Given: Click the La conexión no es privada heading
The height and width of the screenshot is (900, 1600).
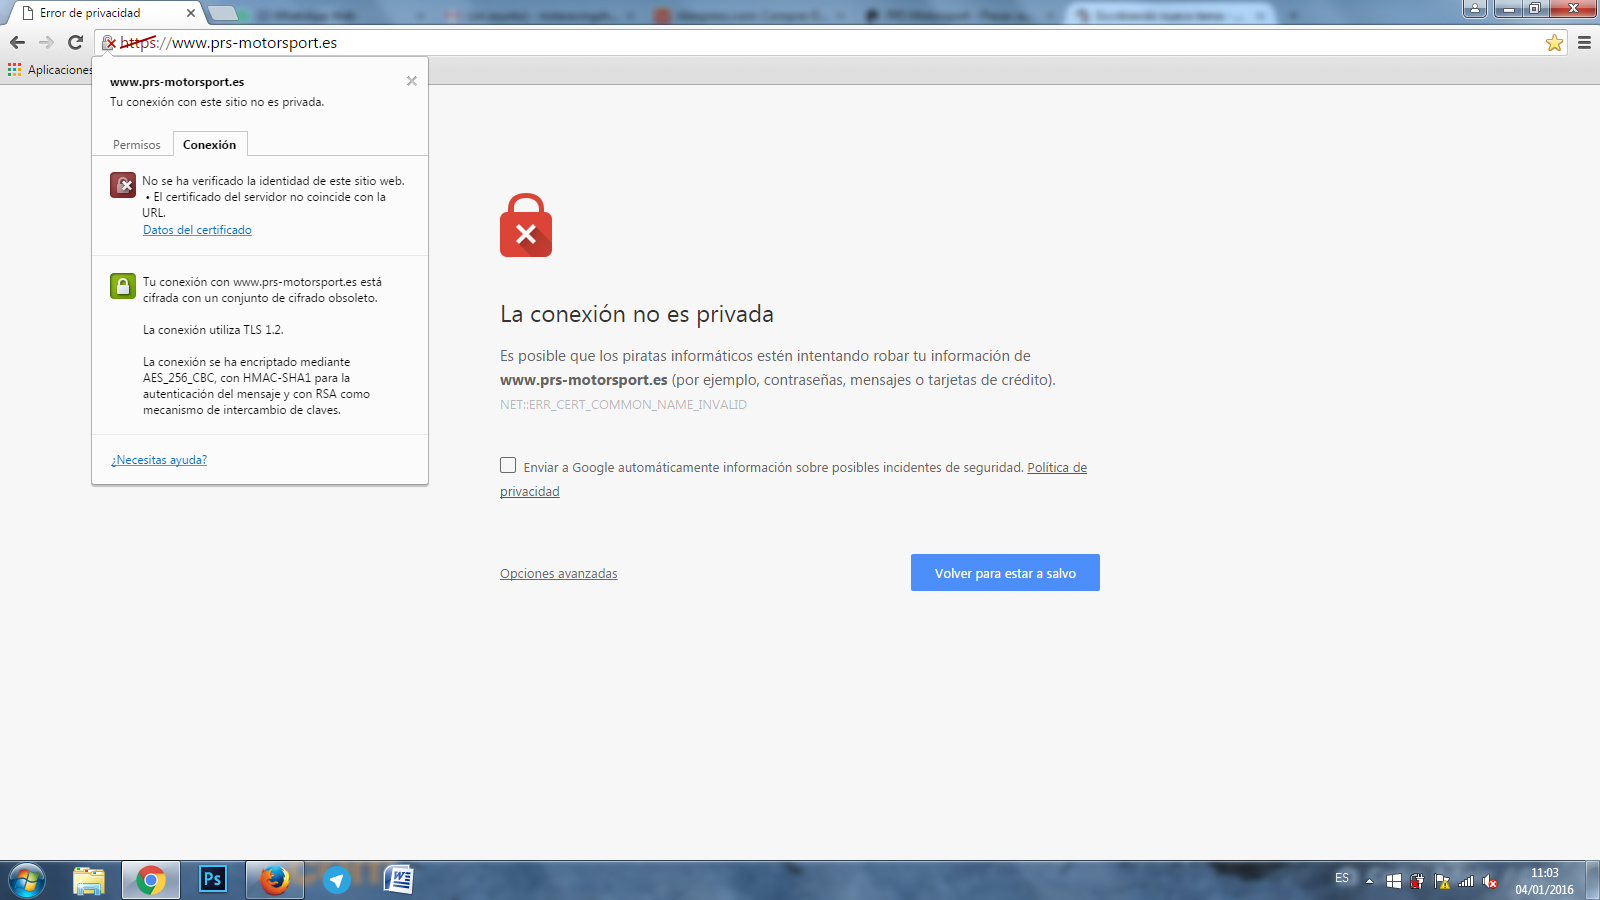Looking at the screenshot, I should pos(637,314).
